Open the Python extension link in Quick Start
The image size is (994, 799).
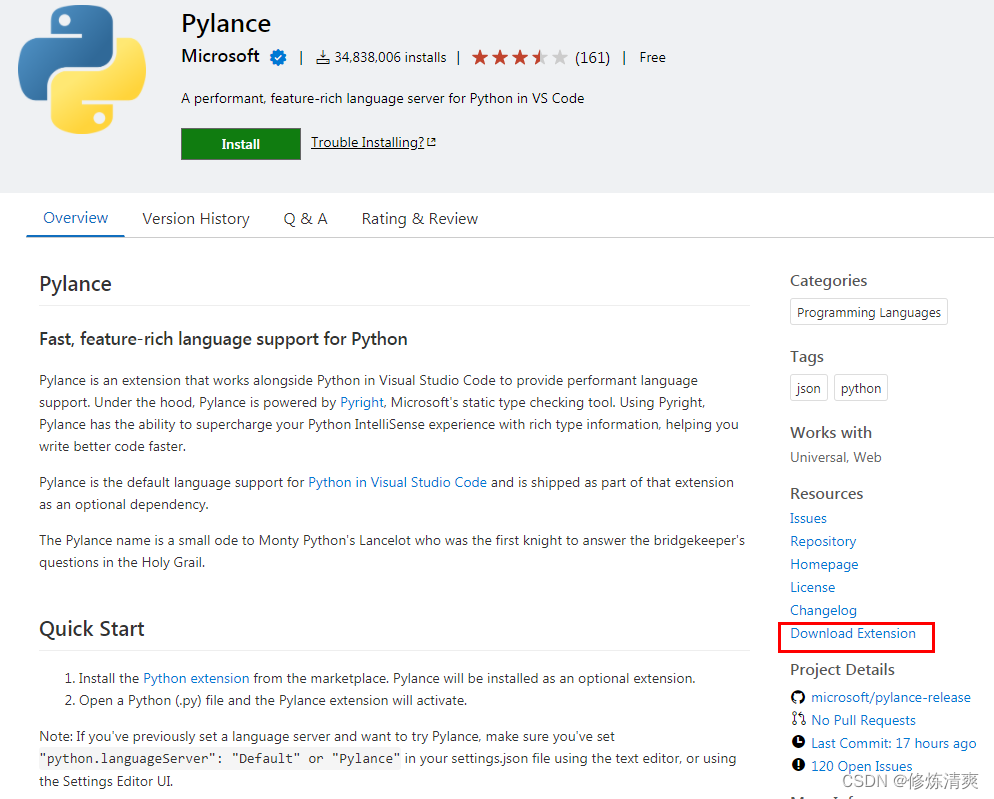pyautogui.click(x=196, y=679)
